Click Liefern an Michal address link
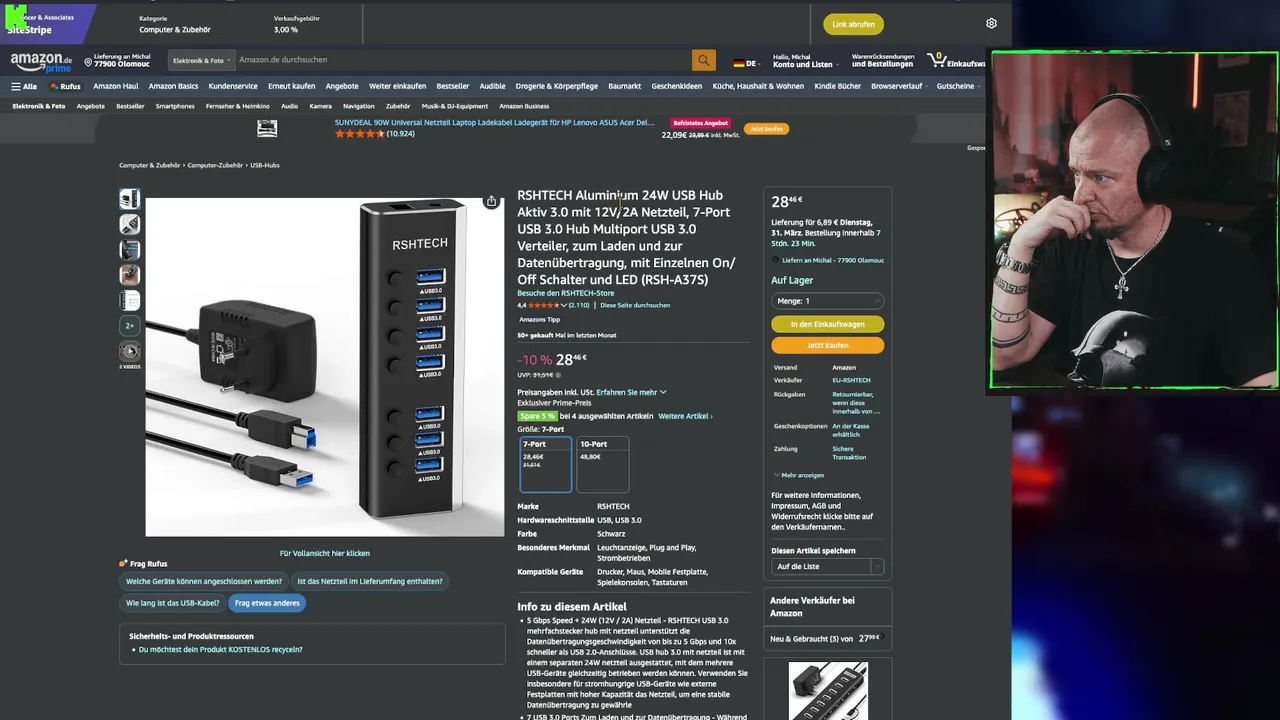Viewport: 1280px width, 720px height. (x=833, y=260)
